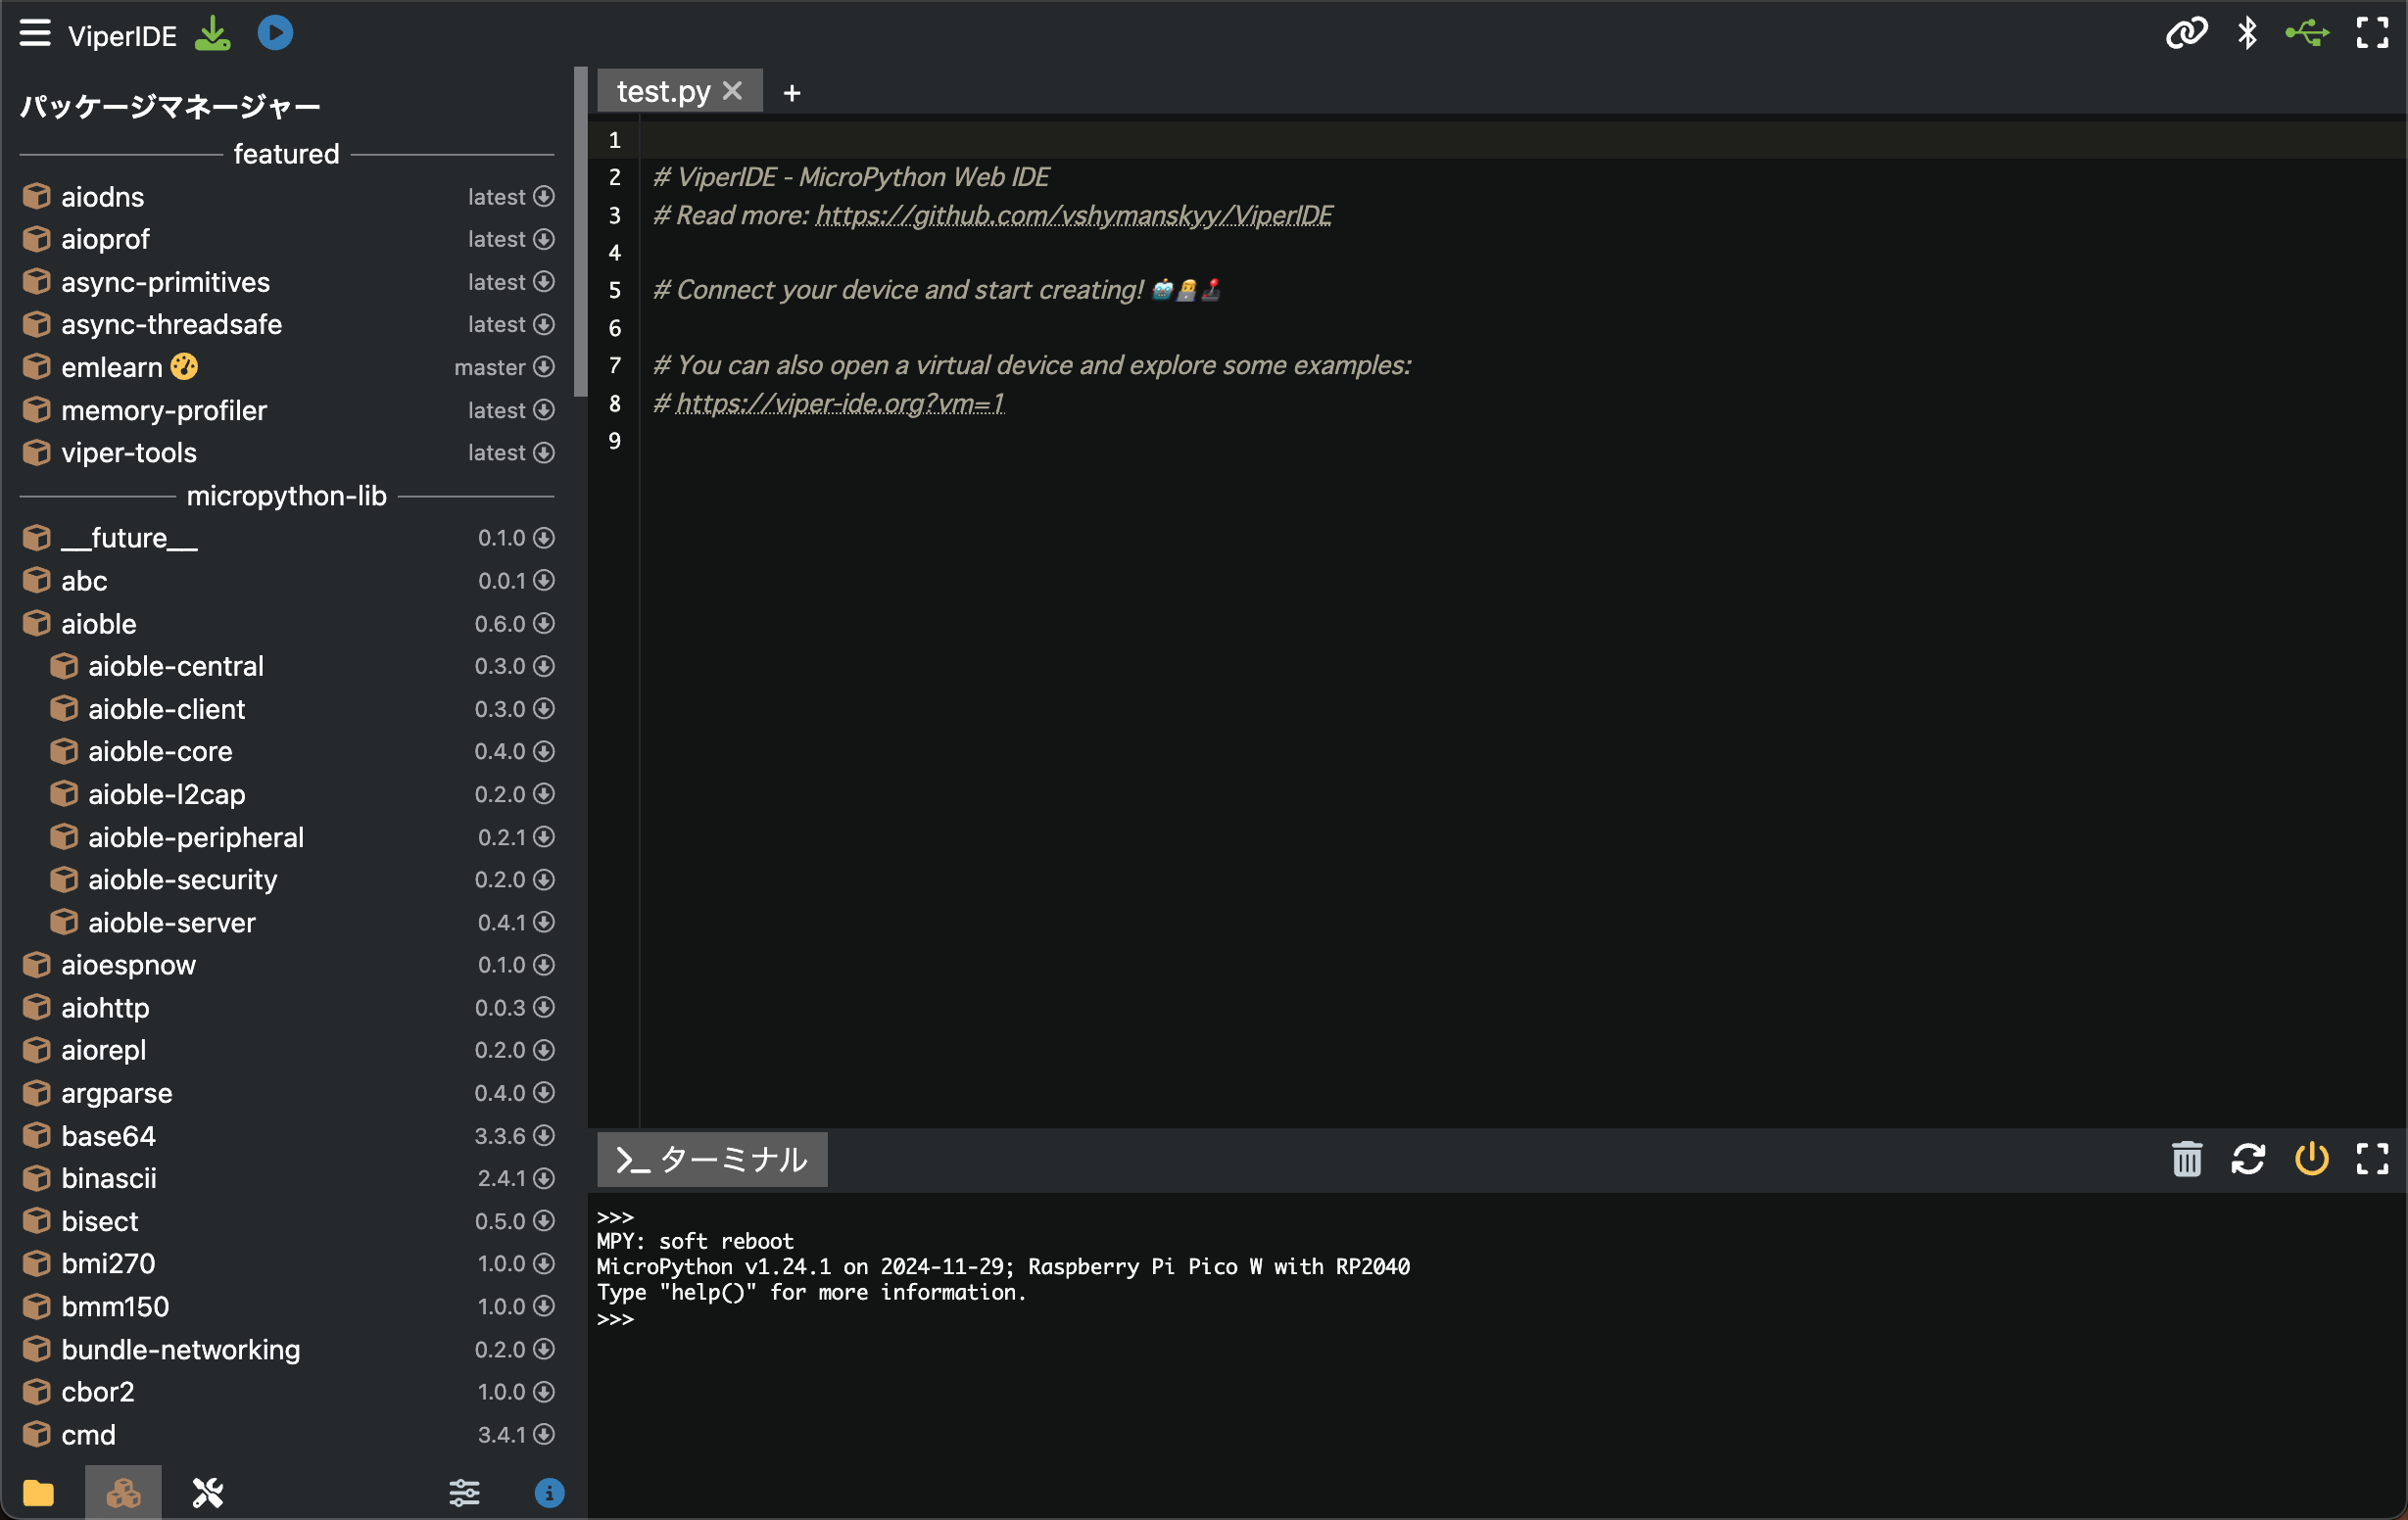Connect via the Bluetooth icon
This screenshot has height=1520, width=2408.
[2247, 34]
